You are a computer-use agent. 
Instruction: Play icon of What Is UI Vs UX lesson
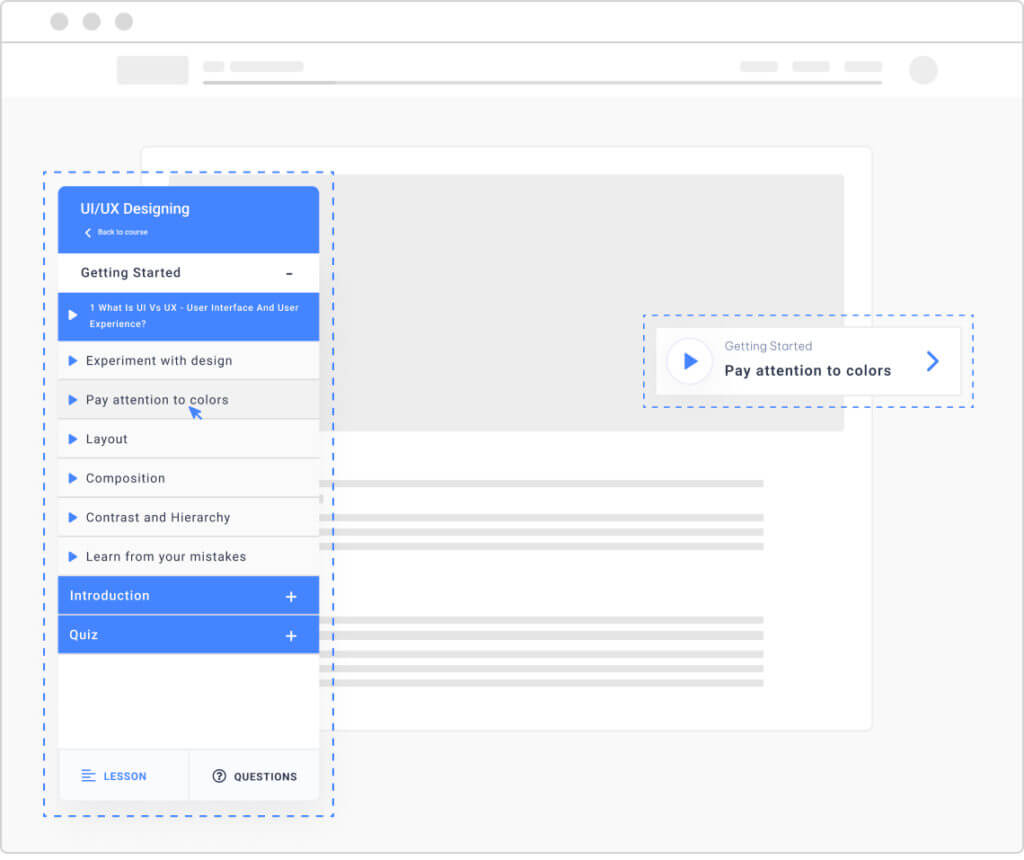coord(72,315)
